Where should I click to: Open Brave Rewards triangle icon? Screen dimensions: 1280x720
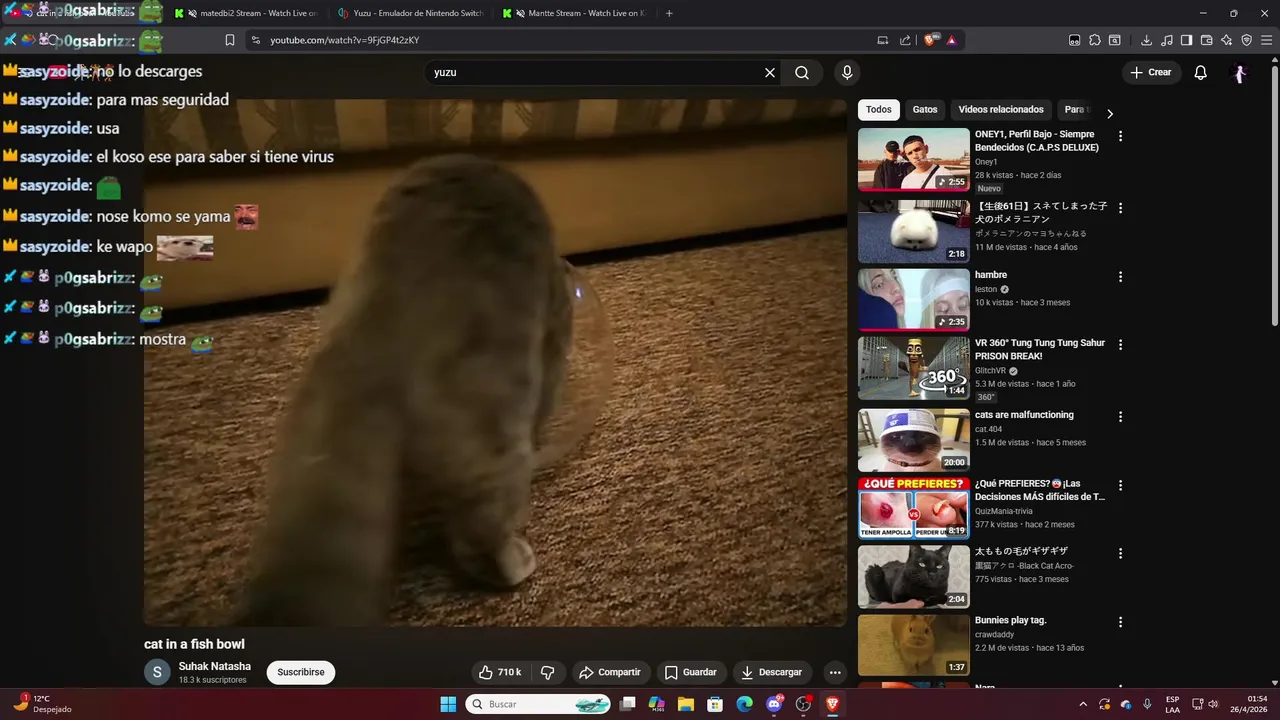[952, 40]
